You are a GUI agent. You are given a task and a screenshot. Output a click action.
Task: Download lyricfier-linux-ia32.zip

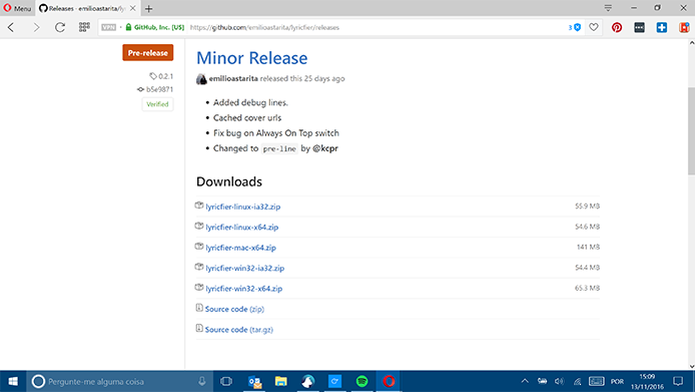243,207
